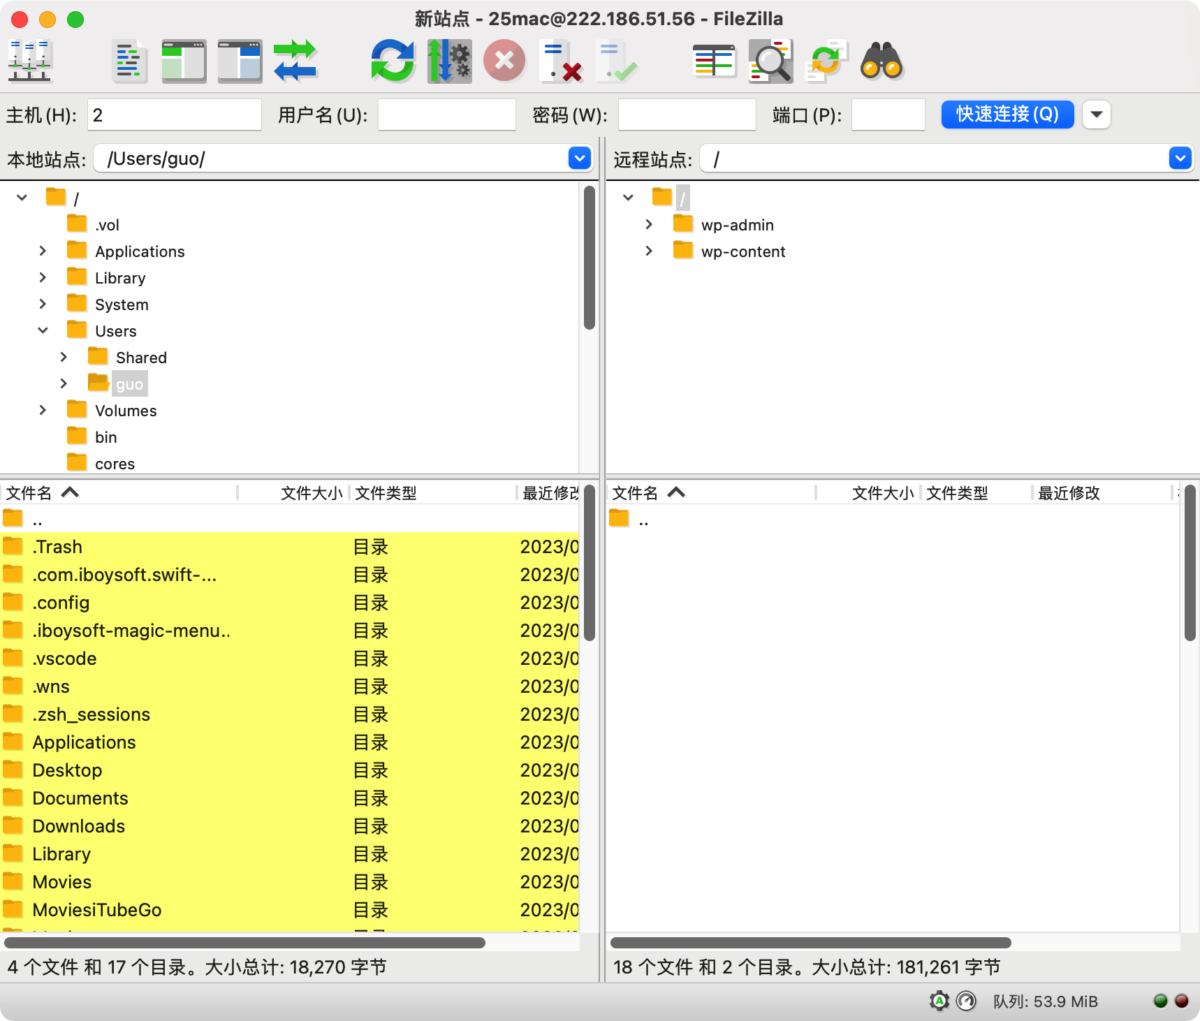Image resolution: width=1200 pixels, height=1021 pixels.
Task: Expand the local Library tree folder
Action: click(x=42, y=278)
